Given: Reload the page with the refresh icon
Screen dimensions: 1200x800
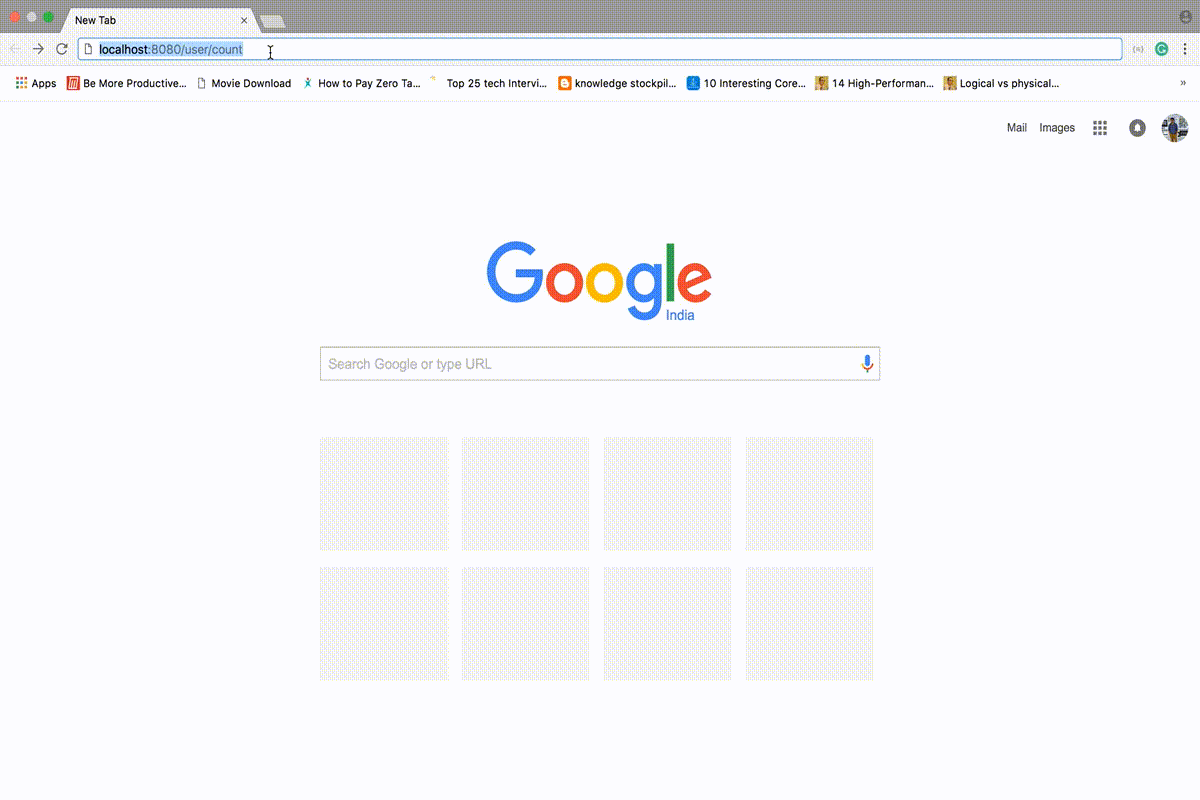Looking at the screenshot, I should coord(62,49).
